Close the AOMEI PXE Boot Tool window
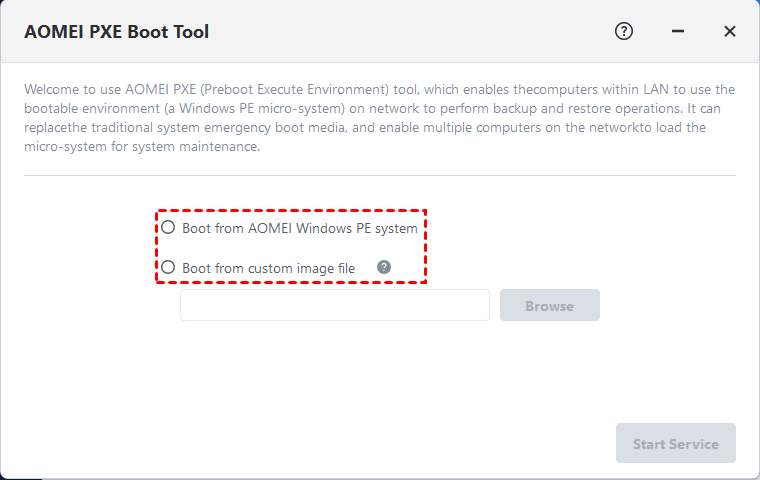This screenshot has width=760, height=480. [x=730, y=31]
